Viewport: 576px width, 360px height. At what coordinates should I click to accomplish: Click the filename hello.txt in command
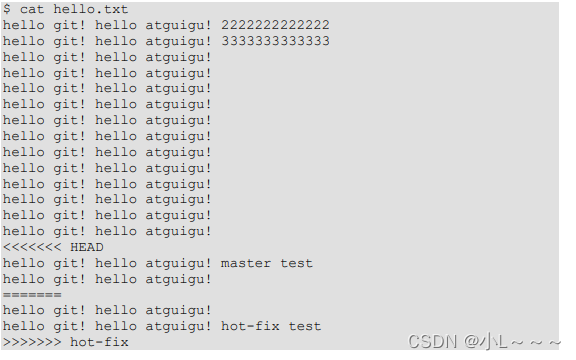[91, 9]
